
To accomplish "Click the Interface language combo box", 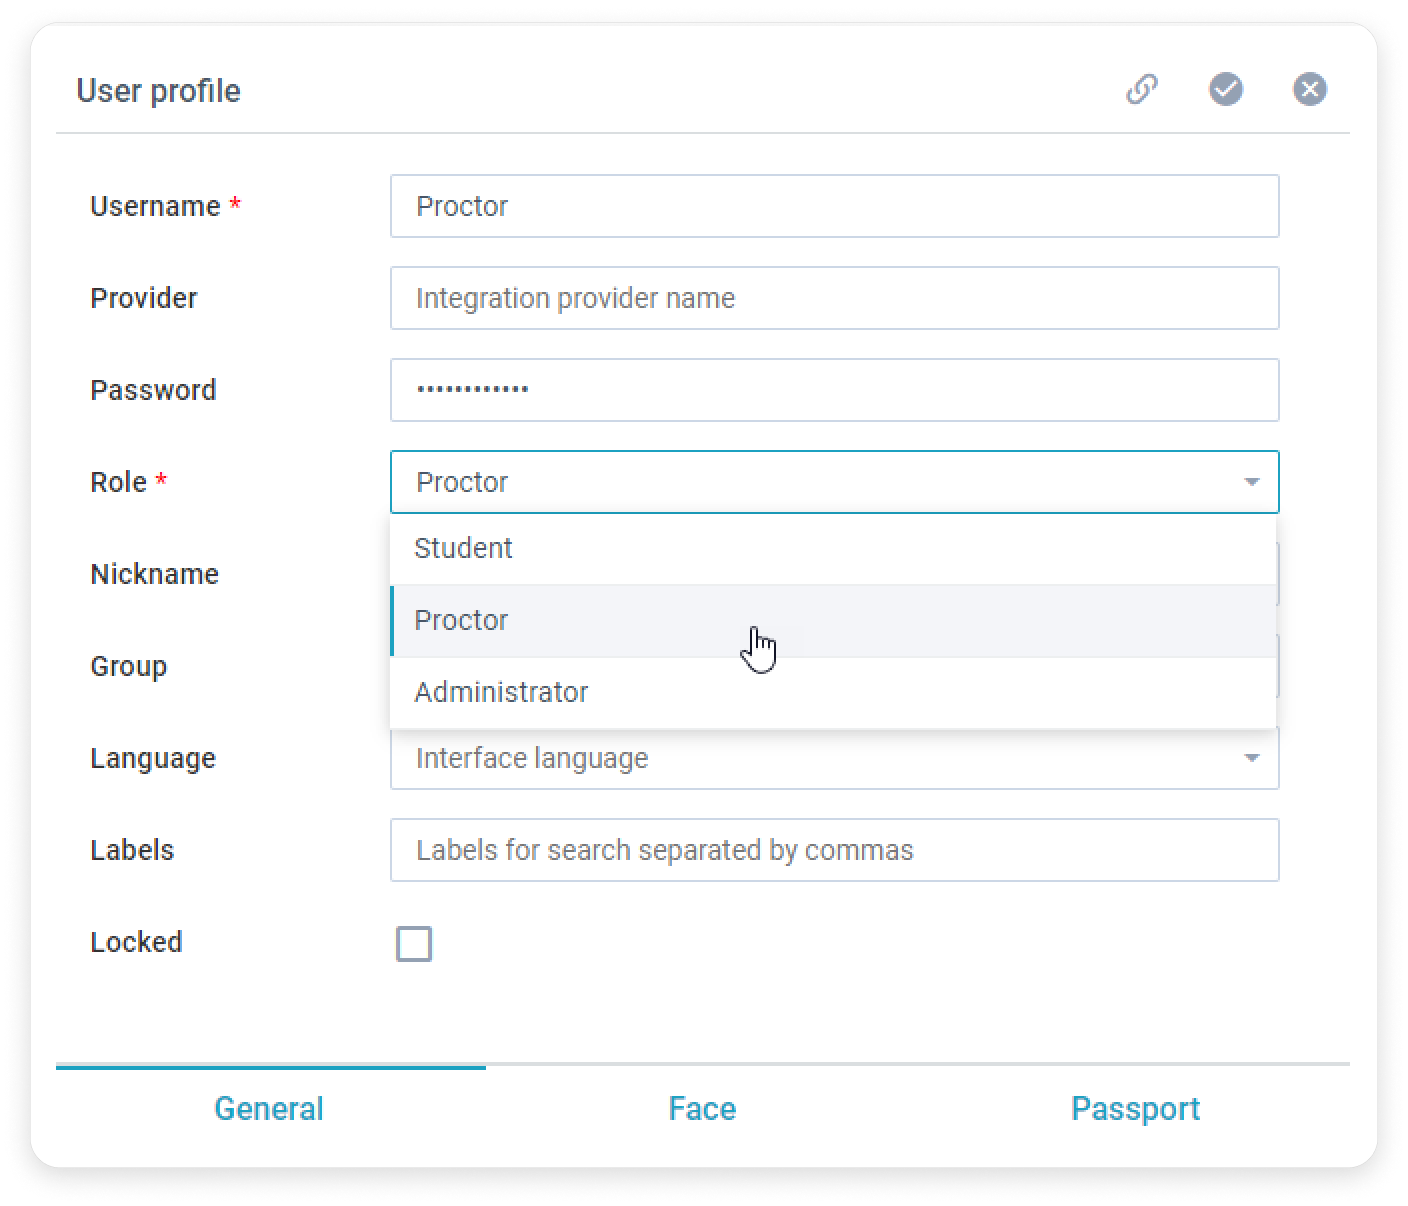I will (800, 758).
